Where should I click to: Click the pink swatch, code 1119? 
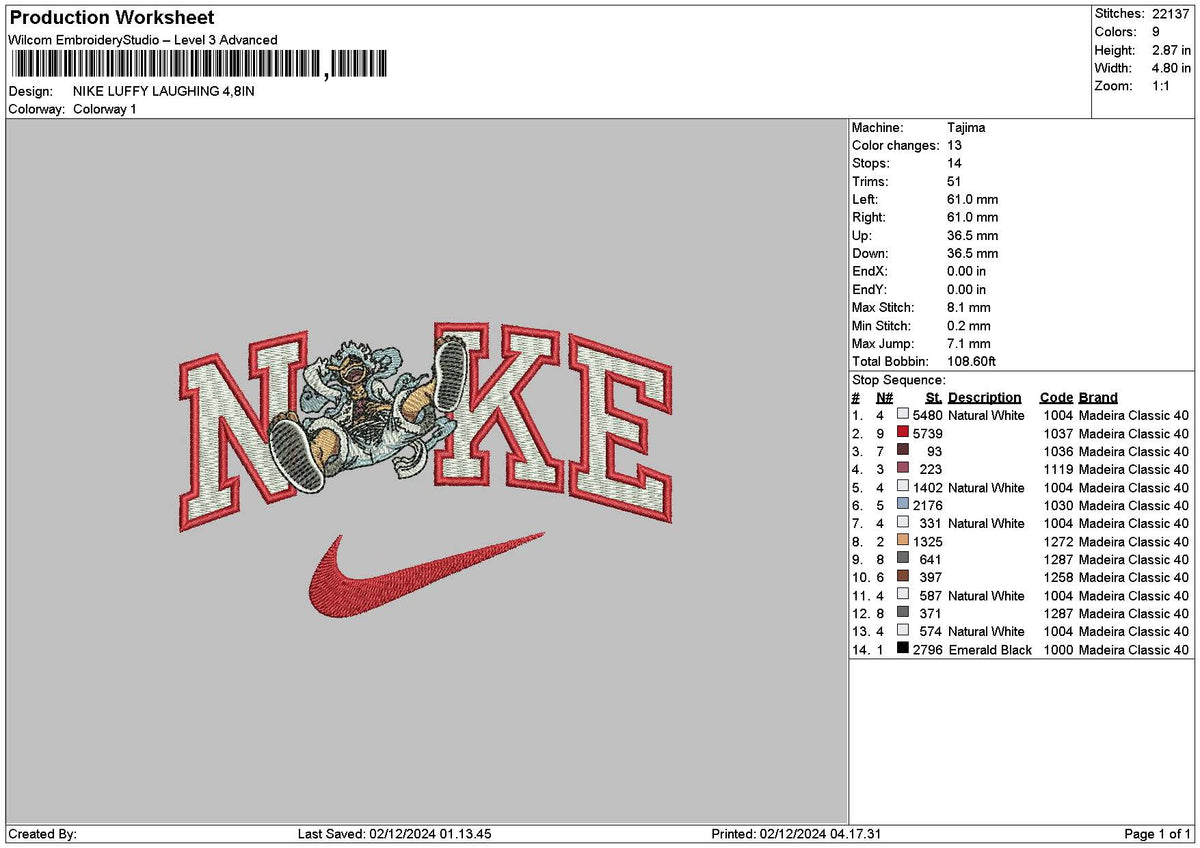click(x=903, y=469)
